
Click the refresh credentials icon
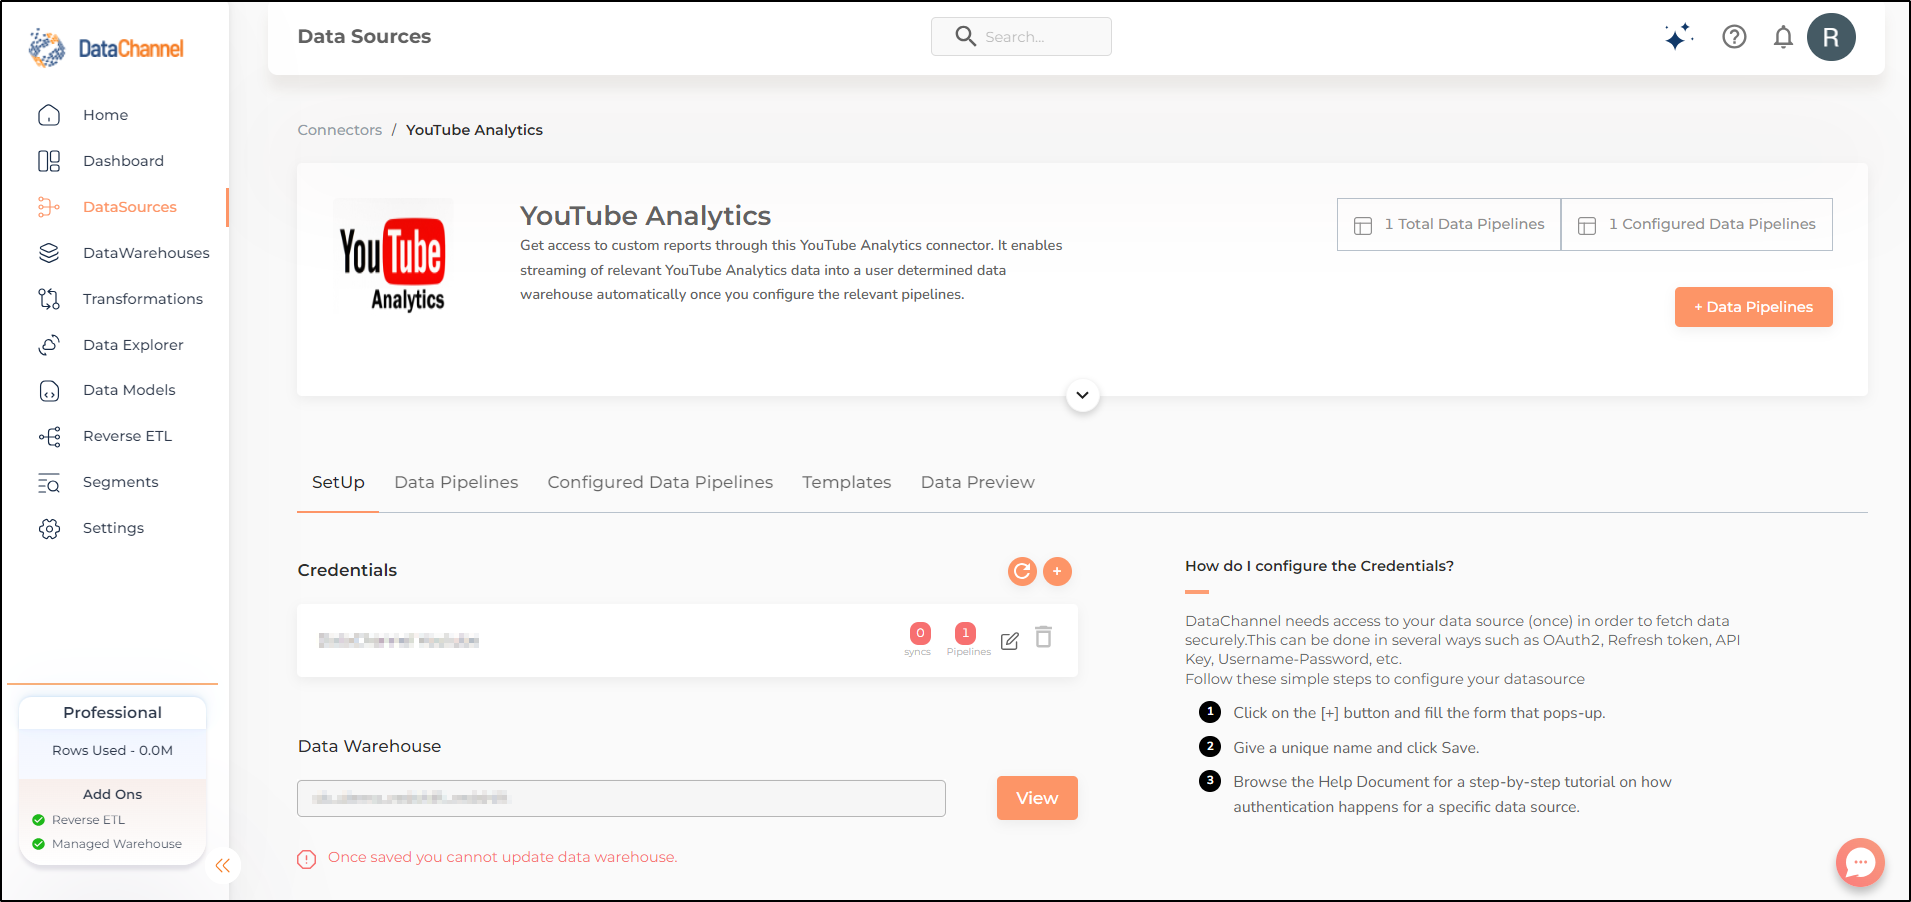pyautogui.click(x=1022, y=571)
